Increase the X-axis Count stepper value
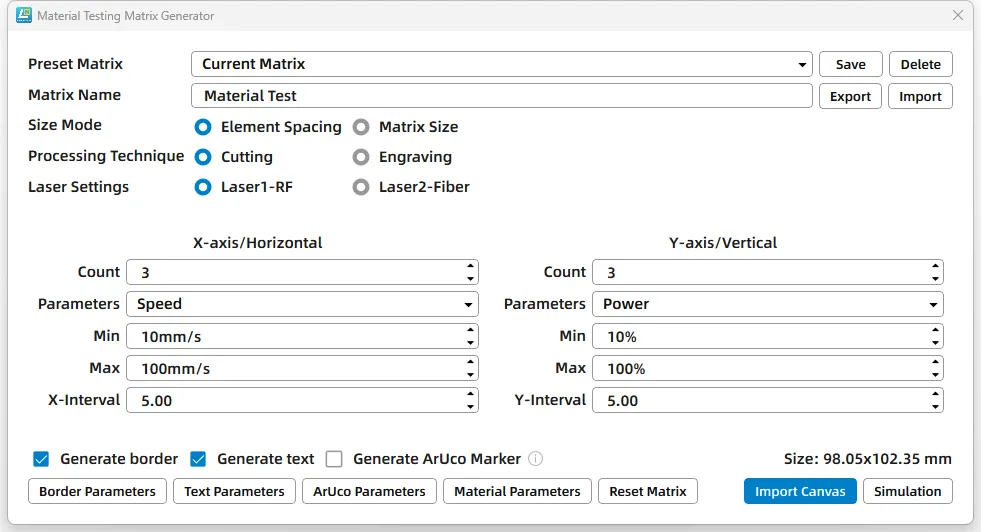The height and width of the screenshot is (532, 981). point(470,267)
